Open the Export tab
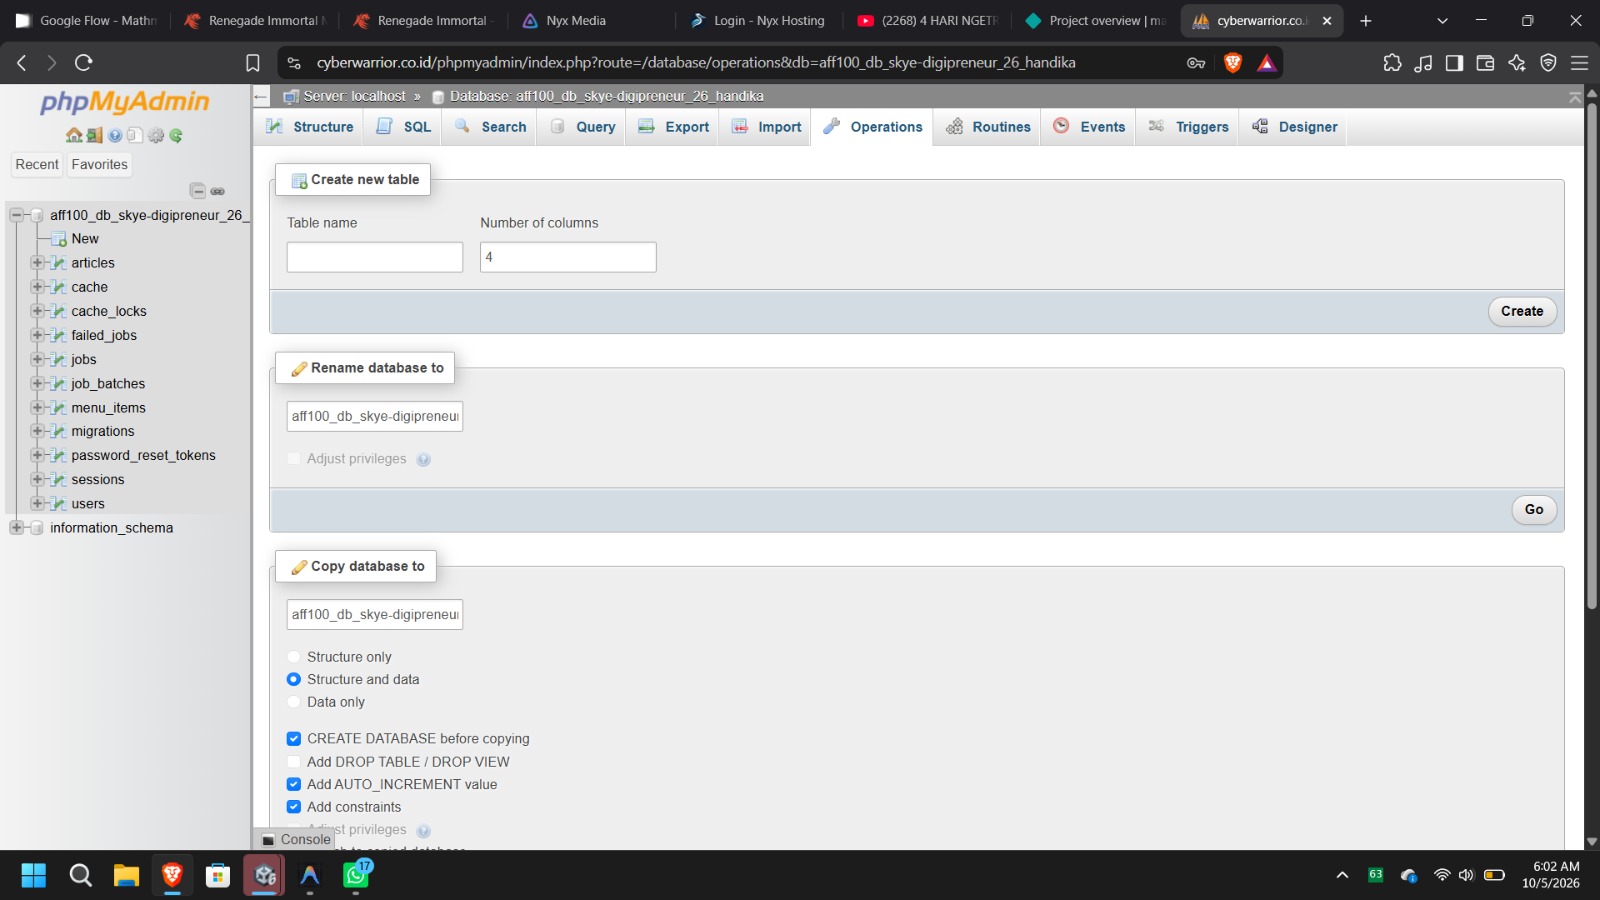Screen dimensions: 1600x900 click(x=674, y=127)
